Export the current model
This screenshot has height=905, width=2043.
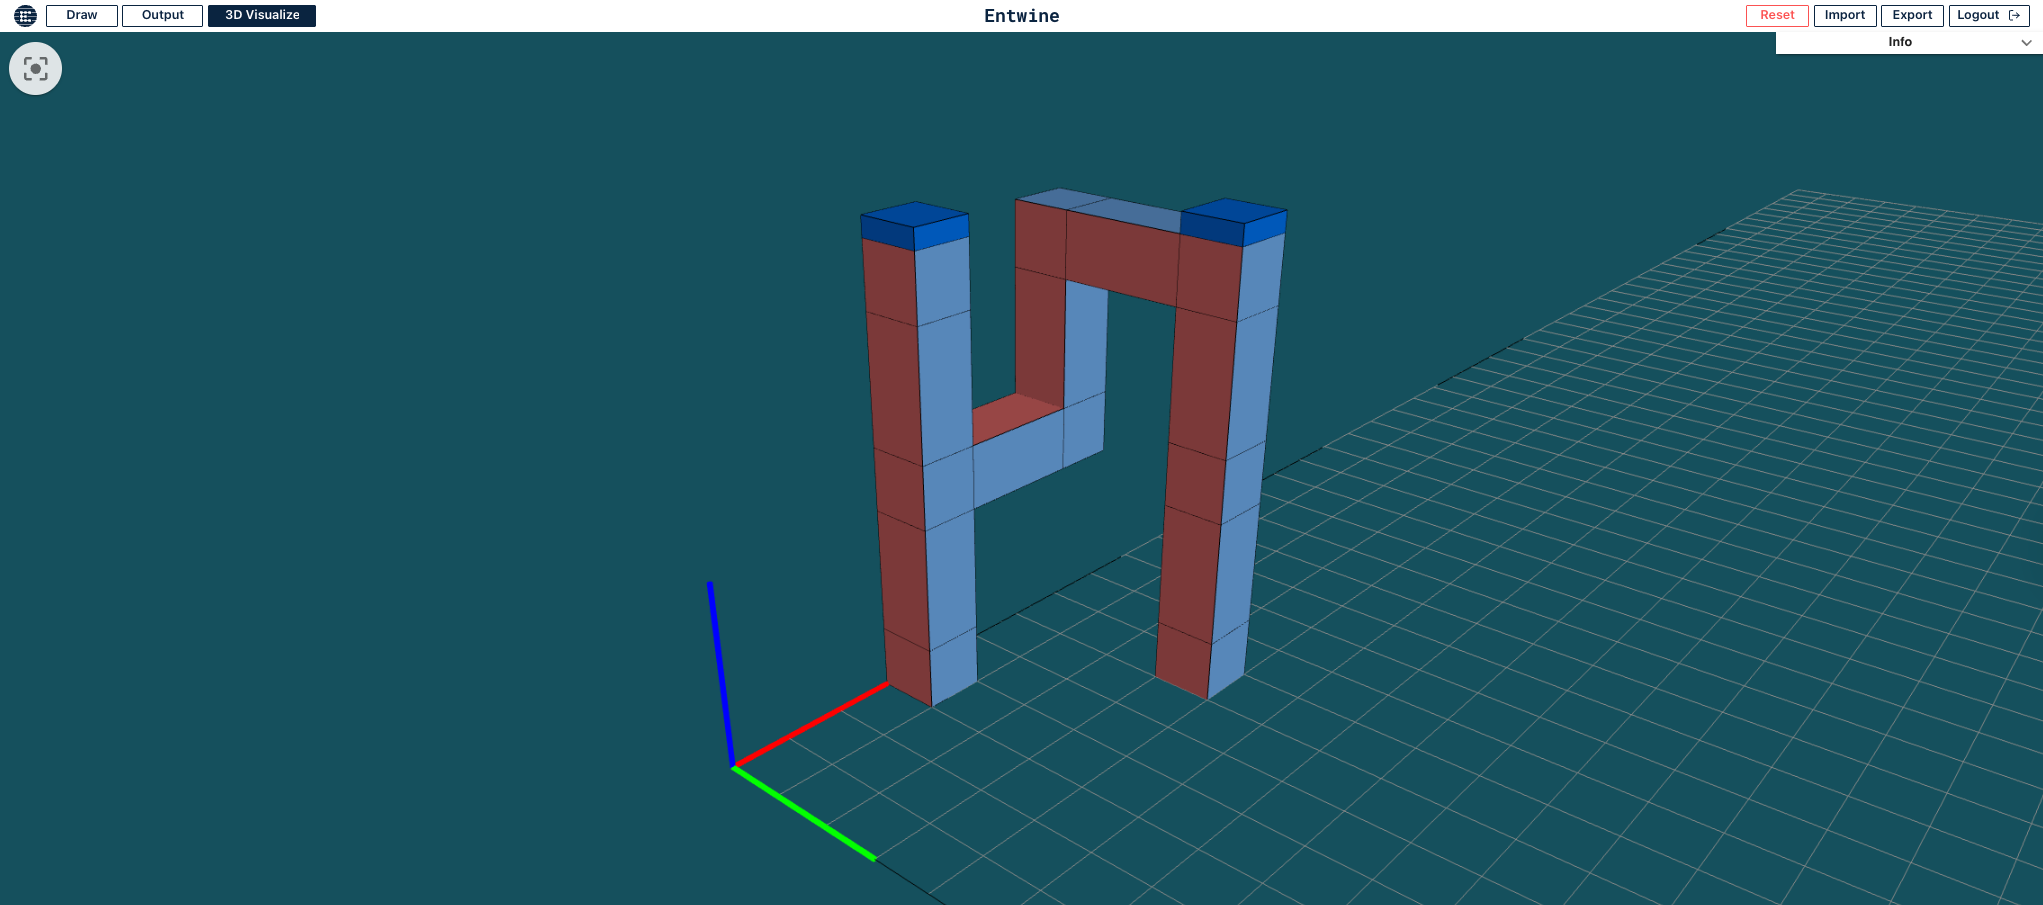pyautogui.click(x=1912, y=15)
